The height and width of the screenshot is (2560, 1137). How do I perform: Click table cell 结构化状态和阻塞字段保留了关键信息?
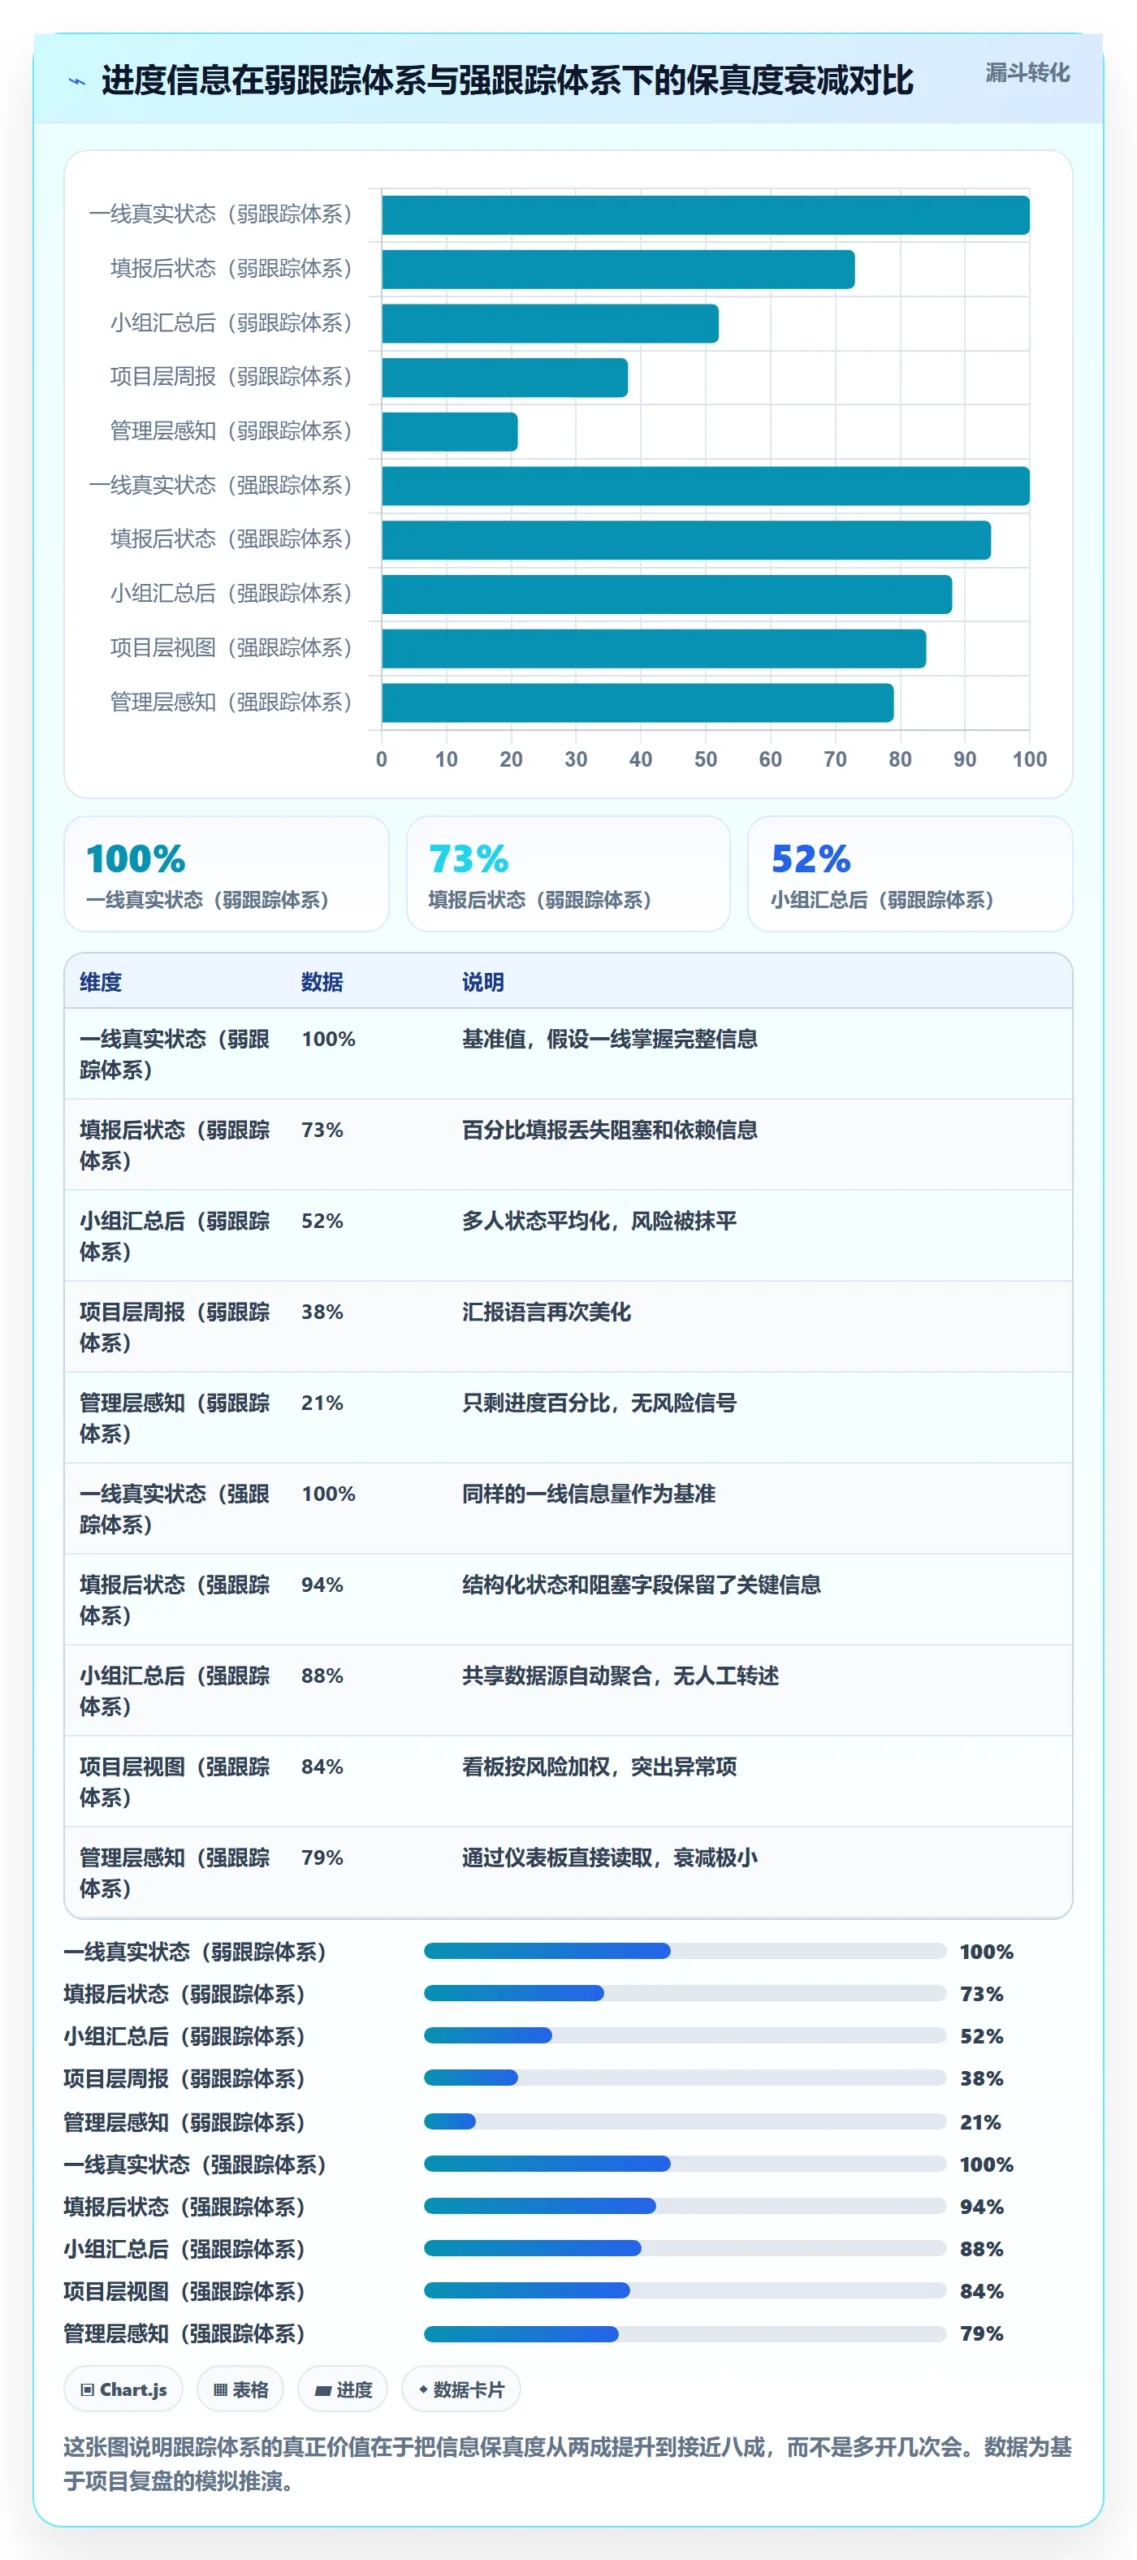click(x=641, y=1585)
